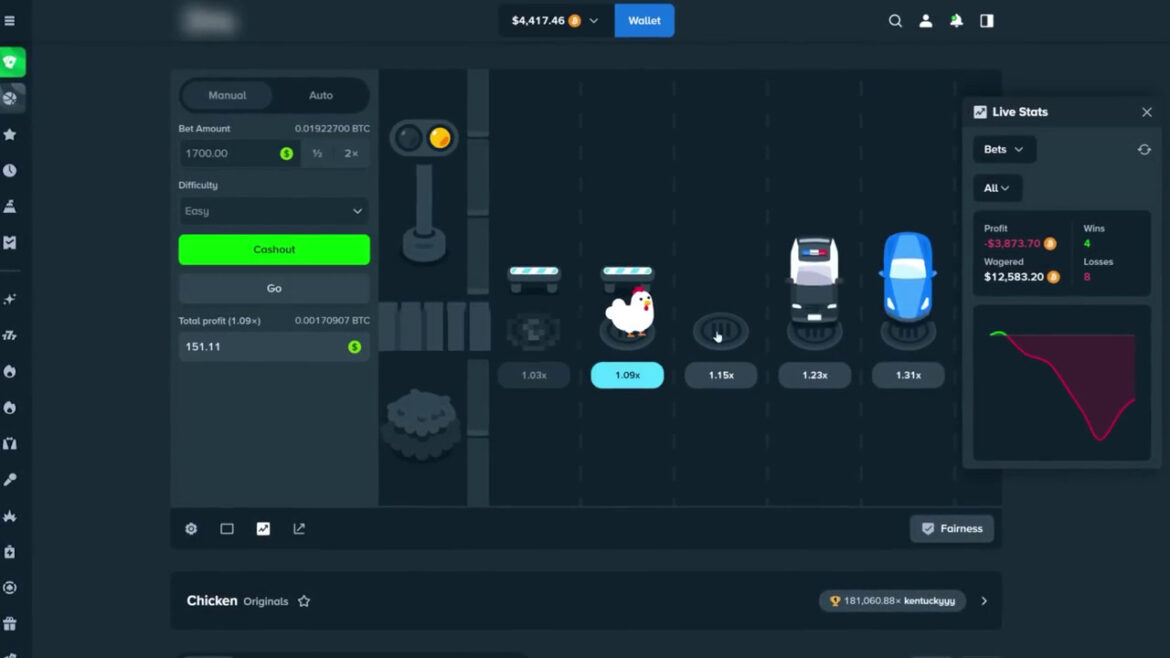The image size is (1170, 658).
Task: Toggle the side panel icon in header
Action: coord(986,21)
